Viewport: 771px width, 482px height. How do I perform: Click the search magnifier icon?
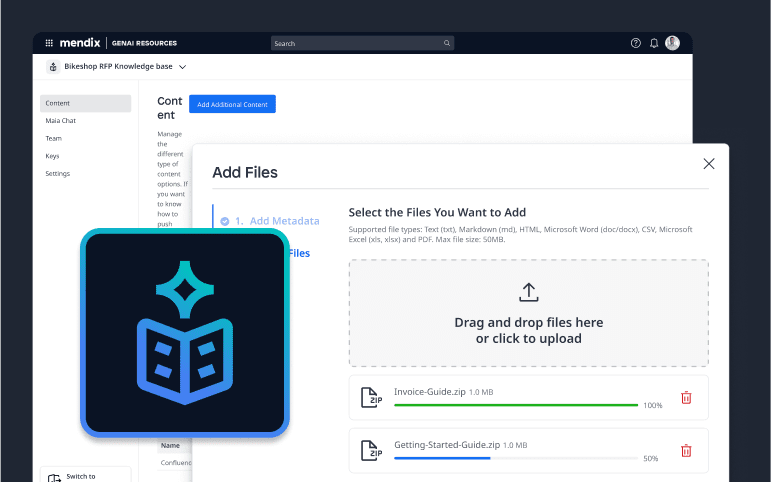[446, 43]
